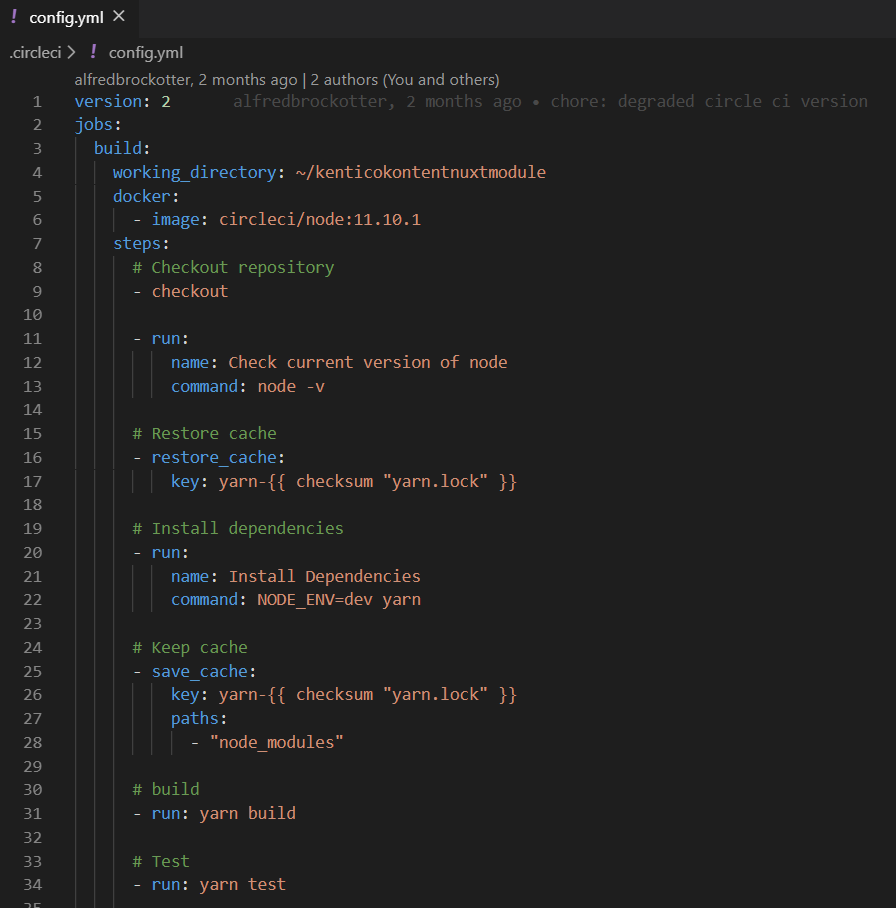
Task: Click the '# Install dependencies' comment
Action: coord(238,529)
